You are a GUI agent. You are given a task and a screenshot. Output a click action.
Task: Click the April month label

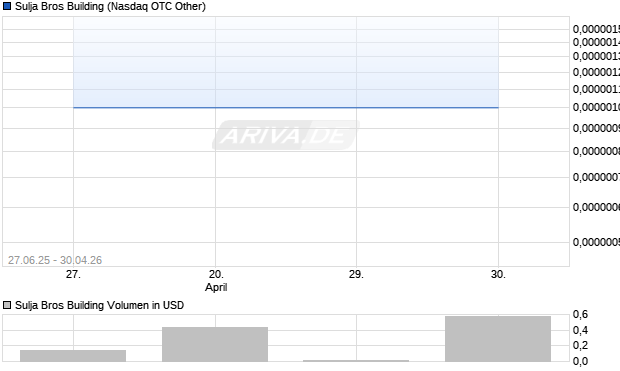point(216,287)
